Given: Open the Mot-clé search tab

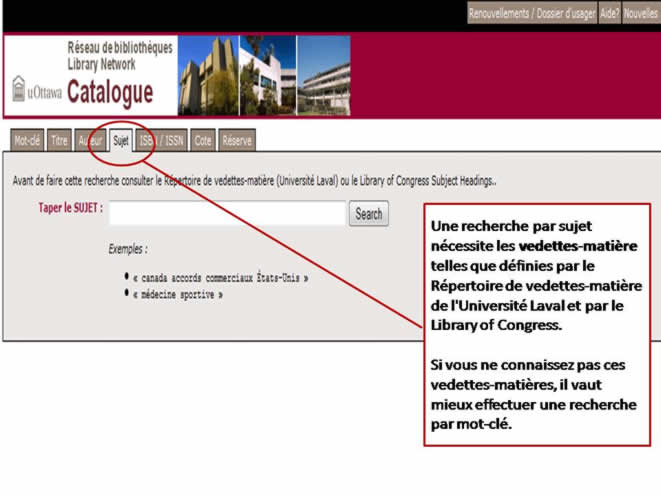Looking at the screenshot, I should point(27,140).
